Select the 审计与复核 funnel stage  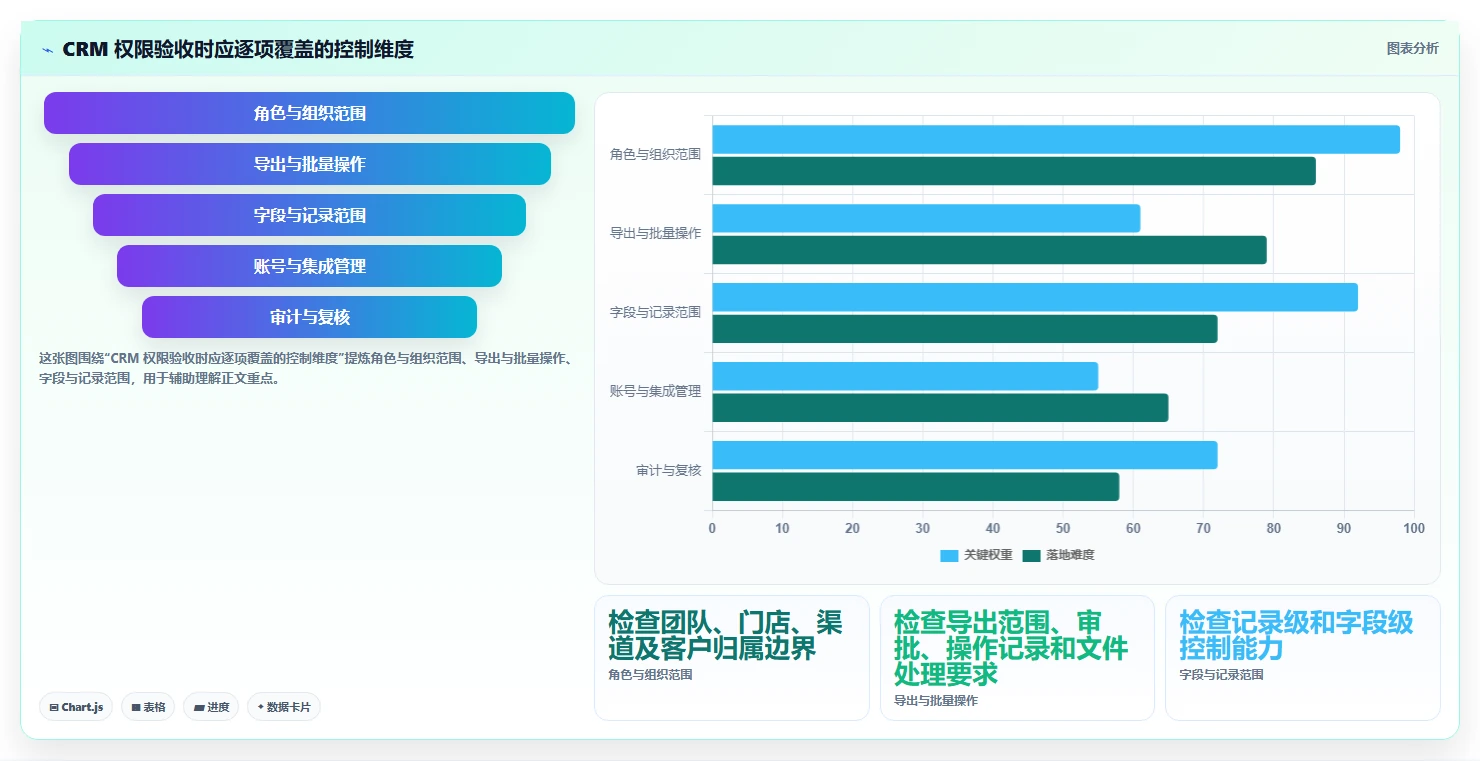tap(309, 317)
